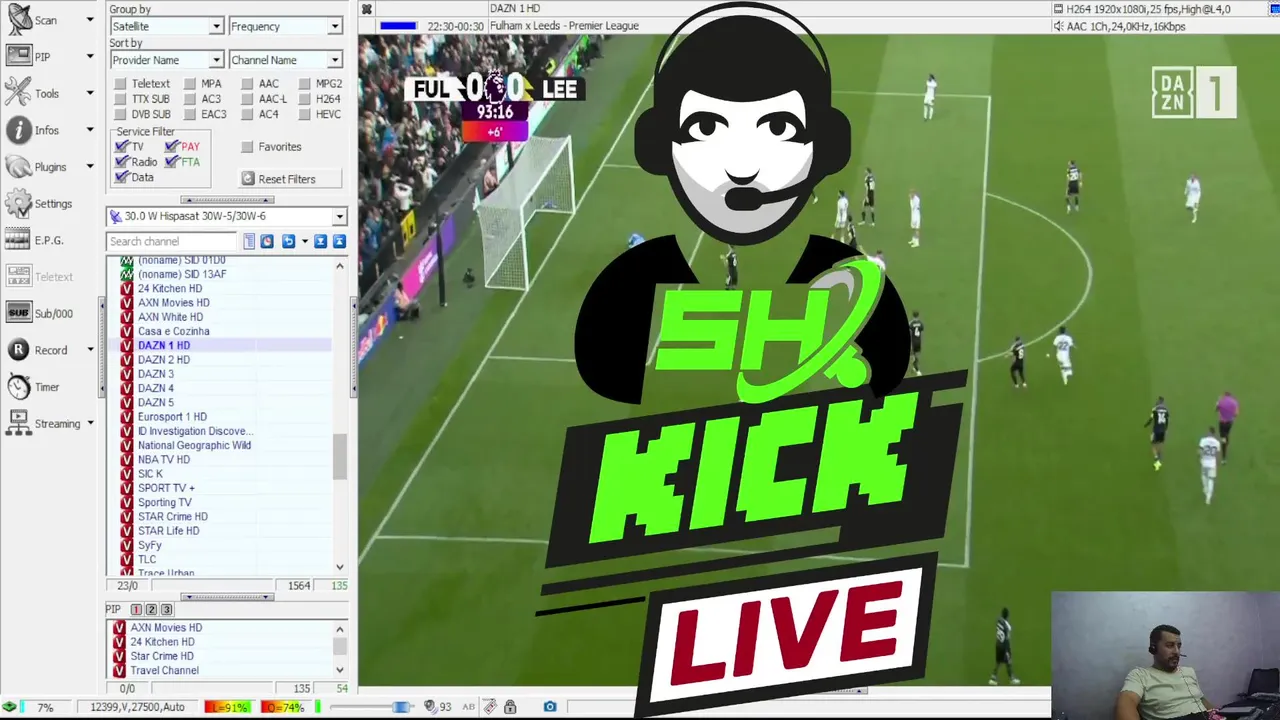Uncheck the FTA service filter
Image resolution: width=1280 pixels, height=720 pixels.
(172, 162)
